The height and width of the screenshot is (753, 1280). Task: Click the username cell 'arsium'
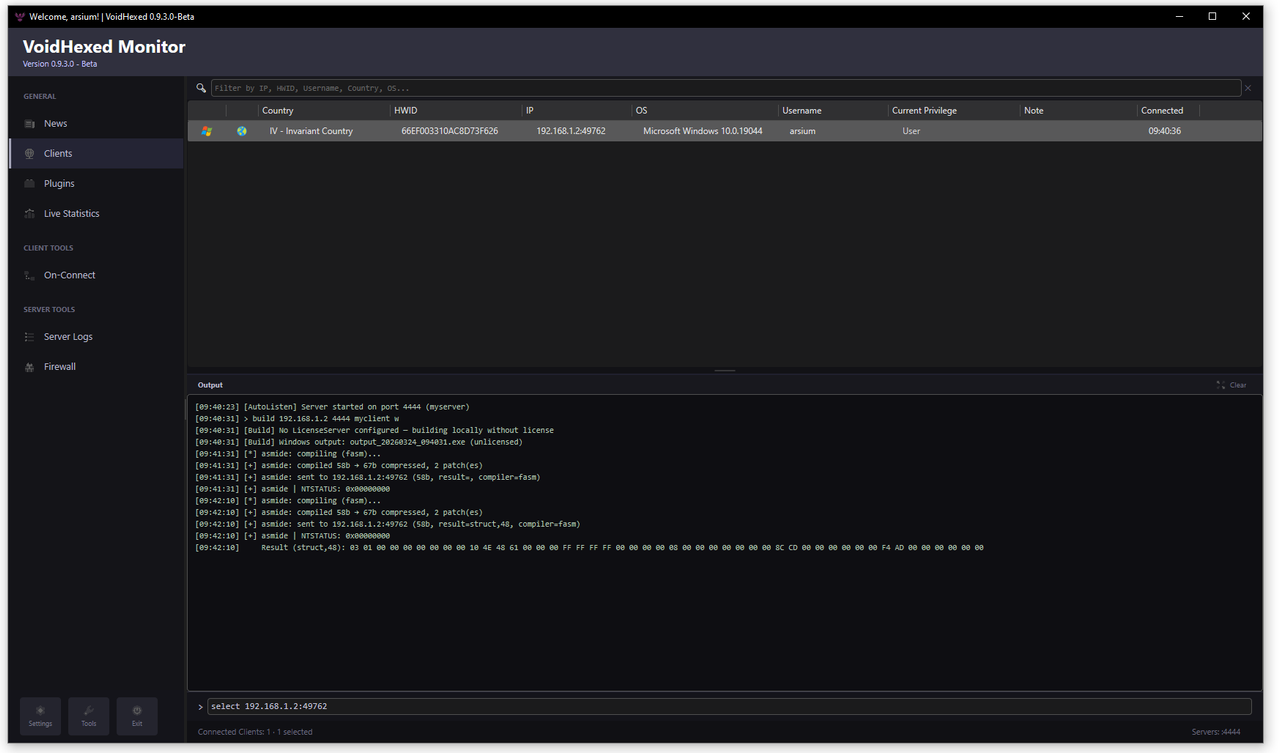pyautogui.click(x=803, y=131)
